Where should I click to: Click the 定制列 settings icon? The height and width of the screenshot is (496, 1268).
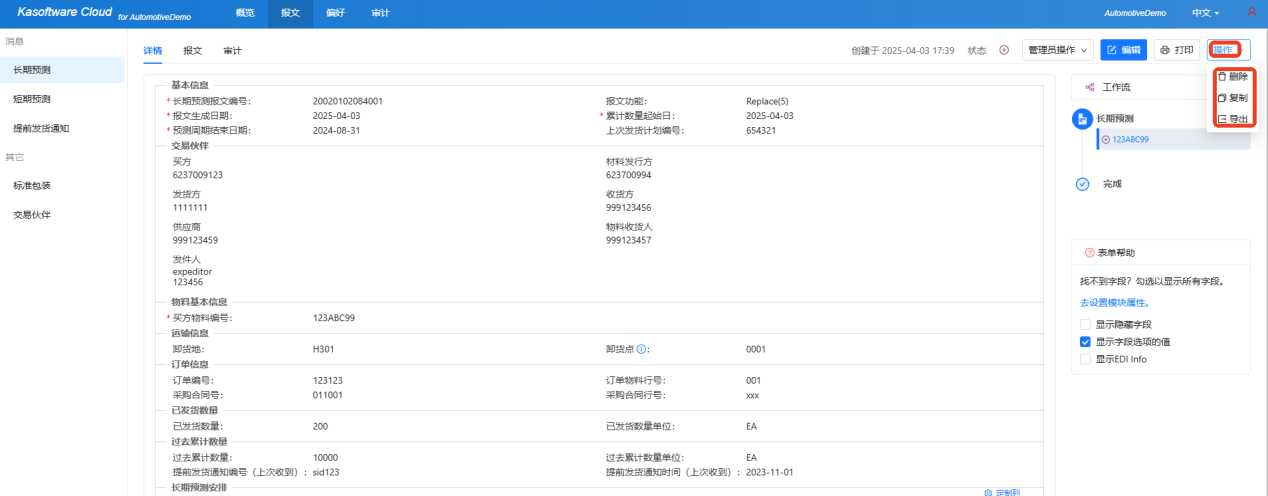[988, 492]
